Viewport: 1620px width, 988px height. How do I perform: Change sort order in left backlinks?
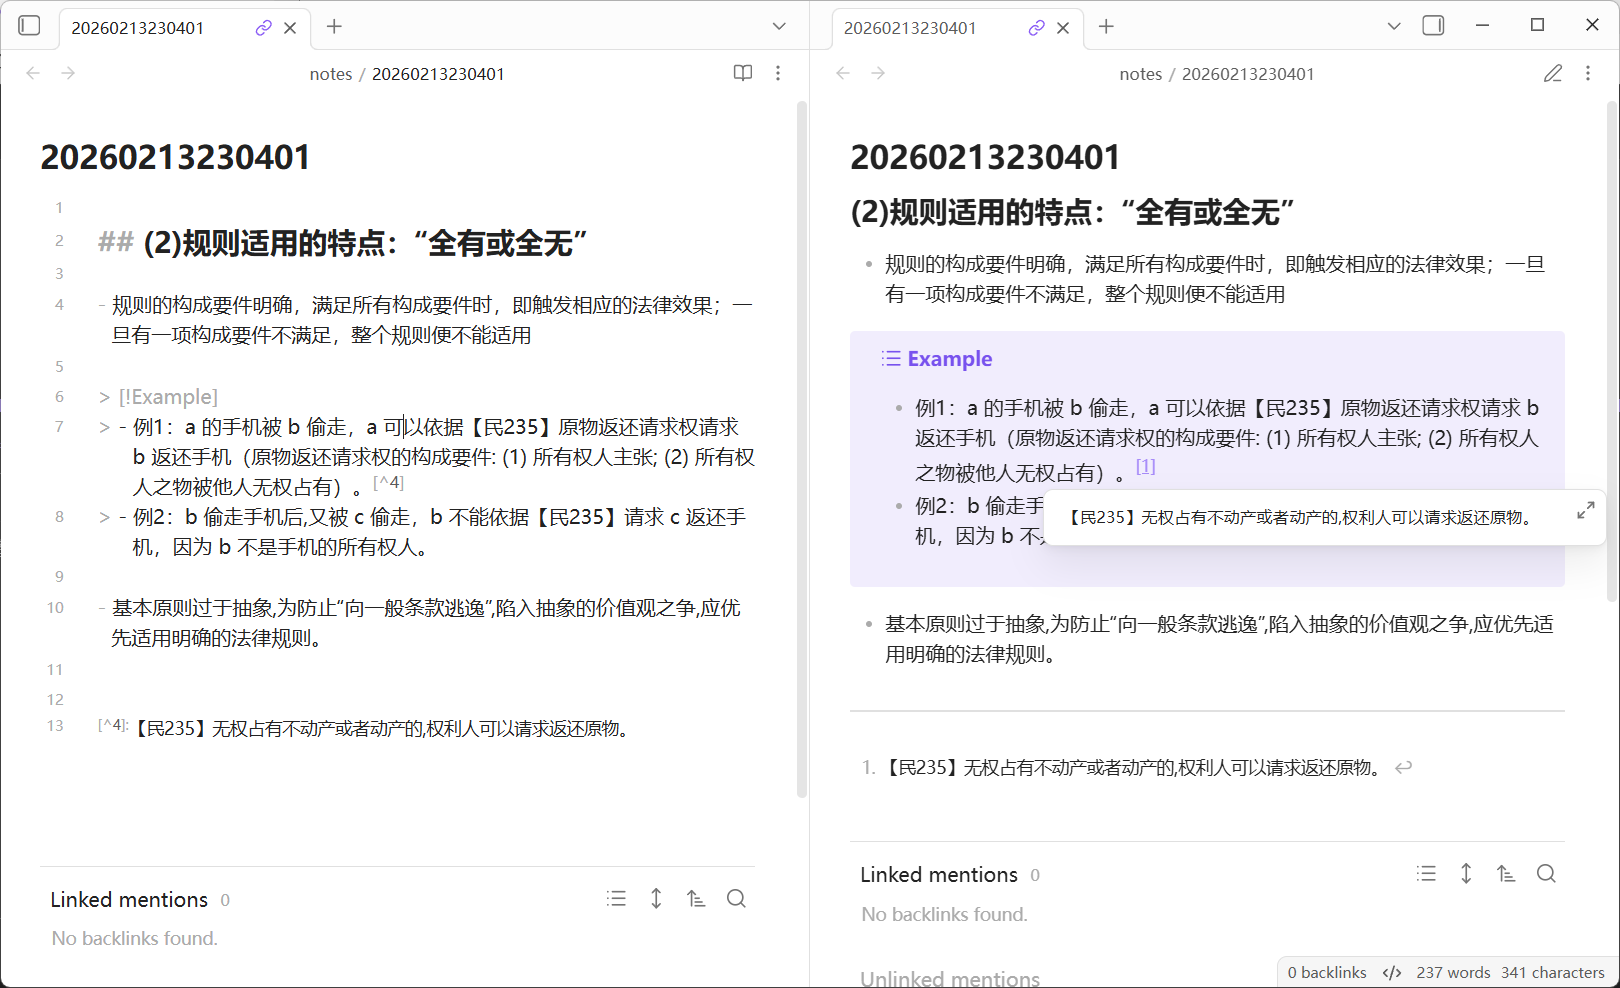tap(696, 899)
